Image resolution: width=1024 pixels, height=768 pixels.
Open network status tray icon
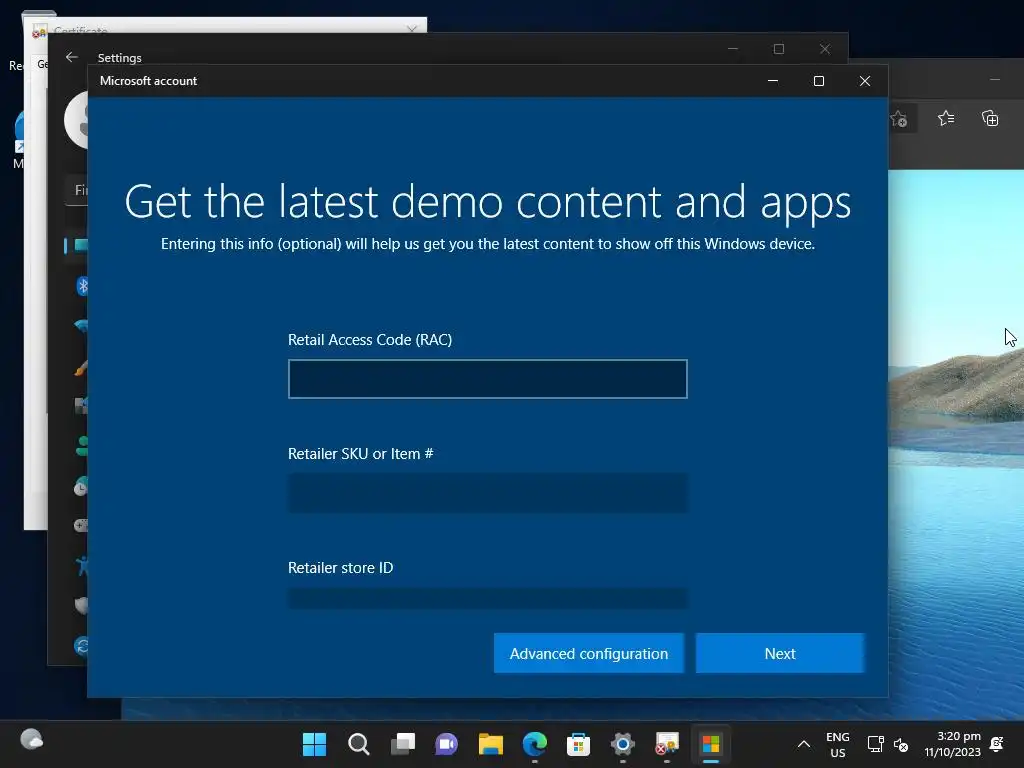click(875, 744)
